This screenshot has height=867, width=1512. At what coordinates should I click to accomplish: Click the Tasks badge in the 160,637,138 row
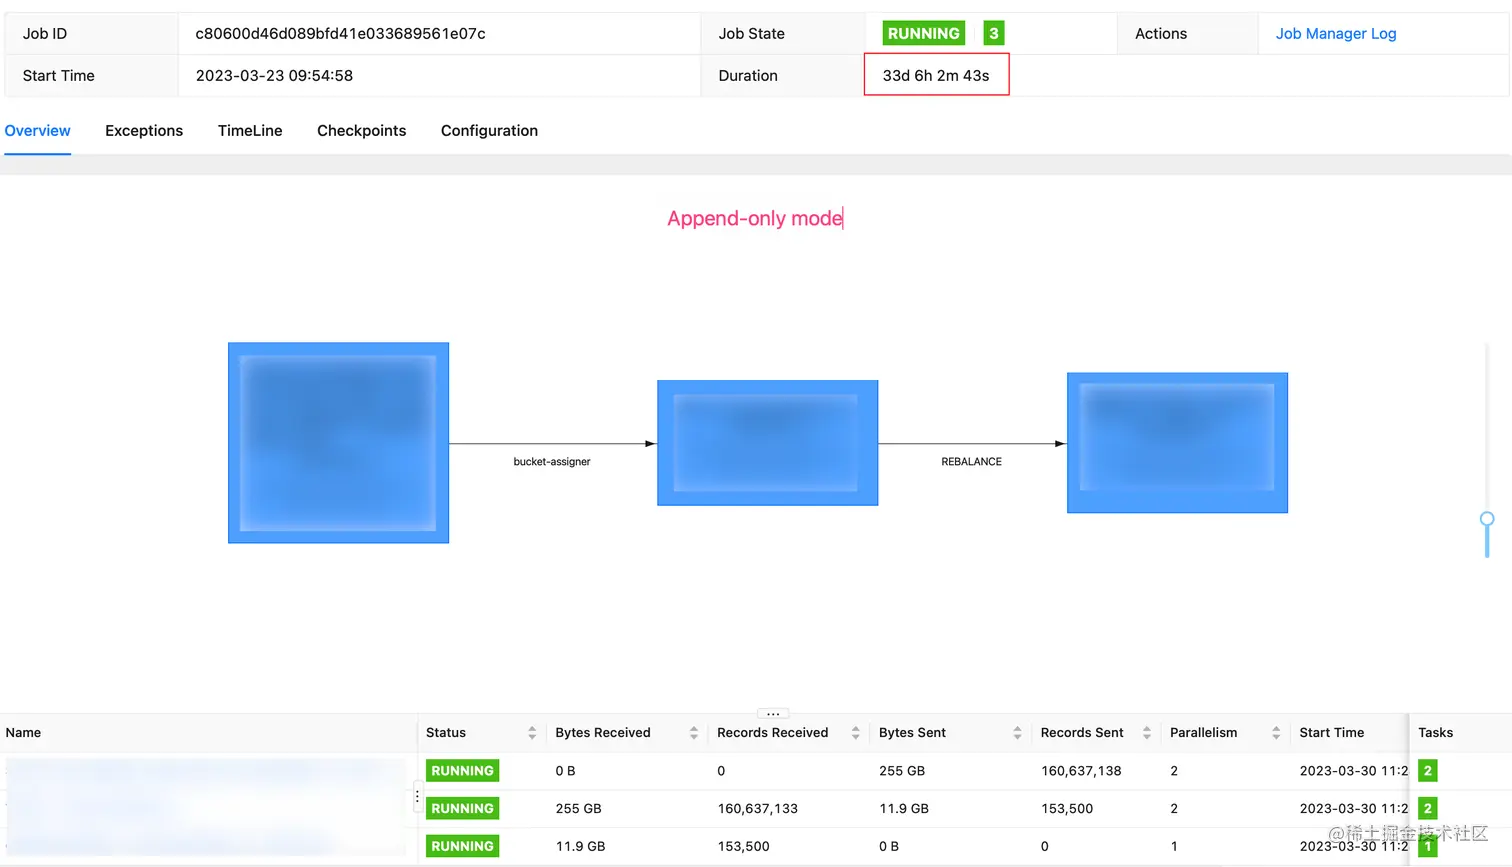pos(1428,771)
